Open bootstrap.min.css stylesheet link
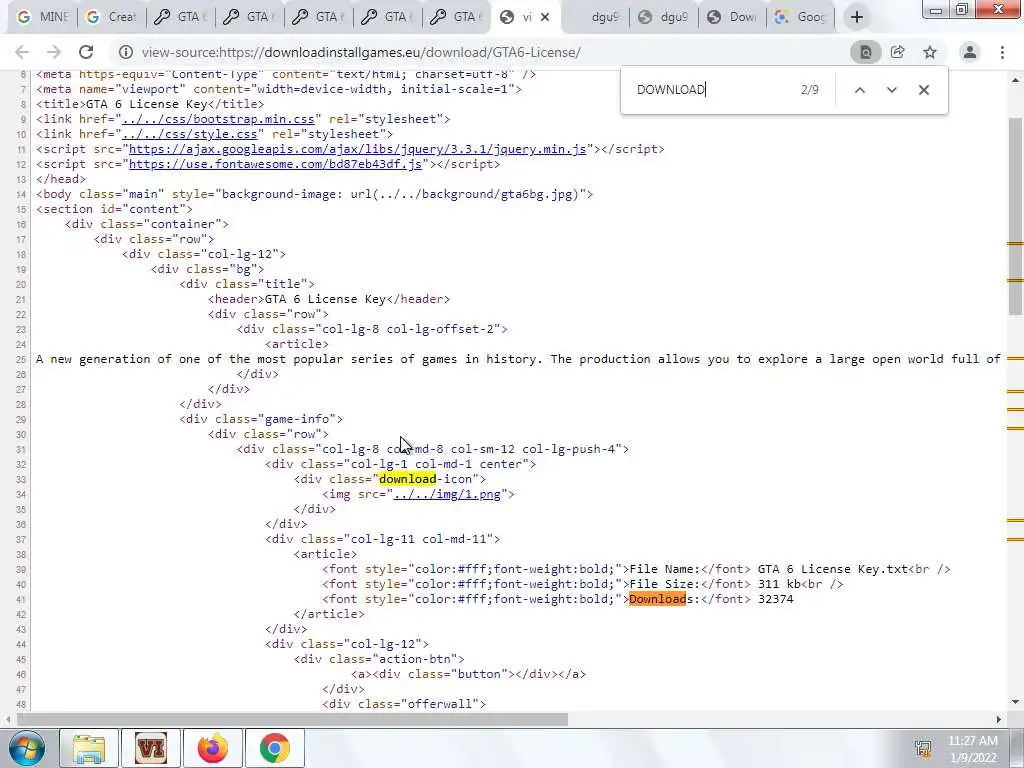 (218, 119)
